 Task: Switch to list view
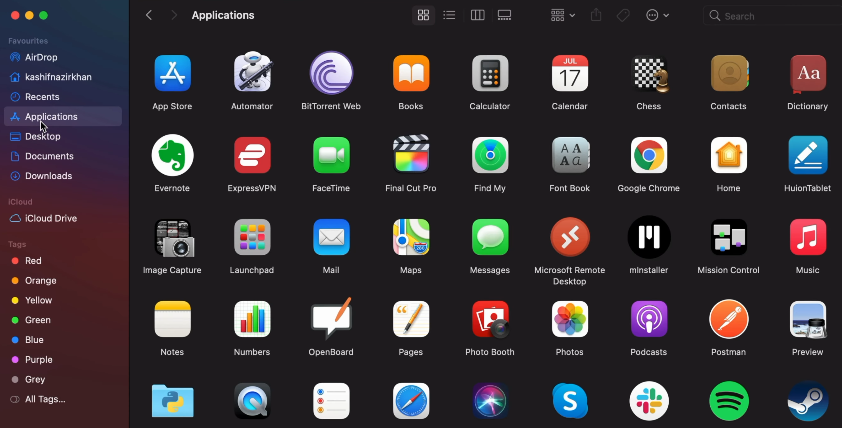[x=449, y=15]
